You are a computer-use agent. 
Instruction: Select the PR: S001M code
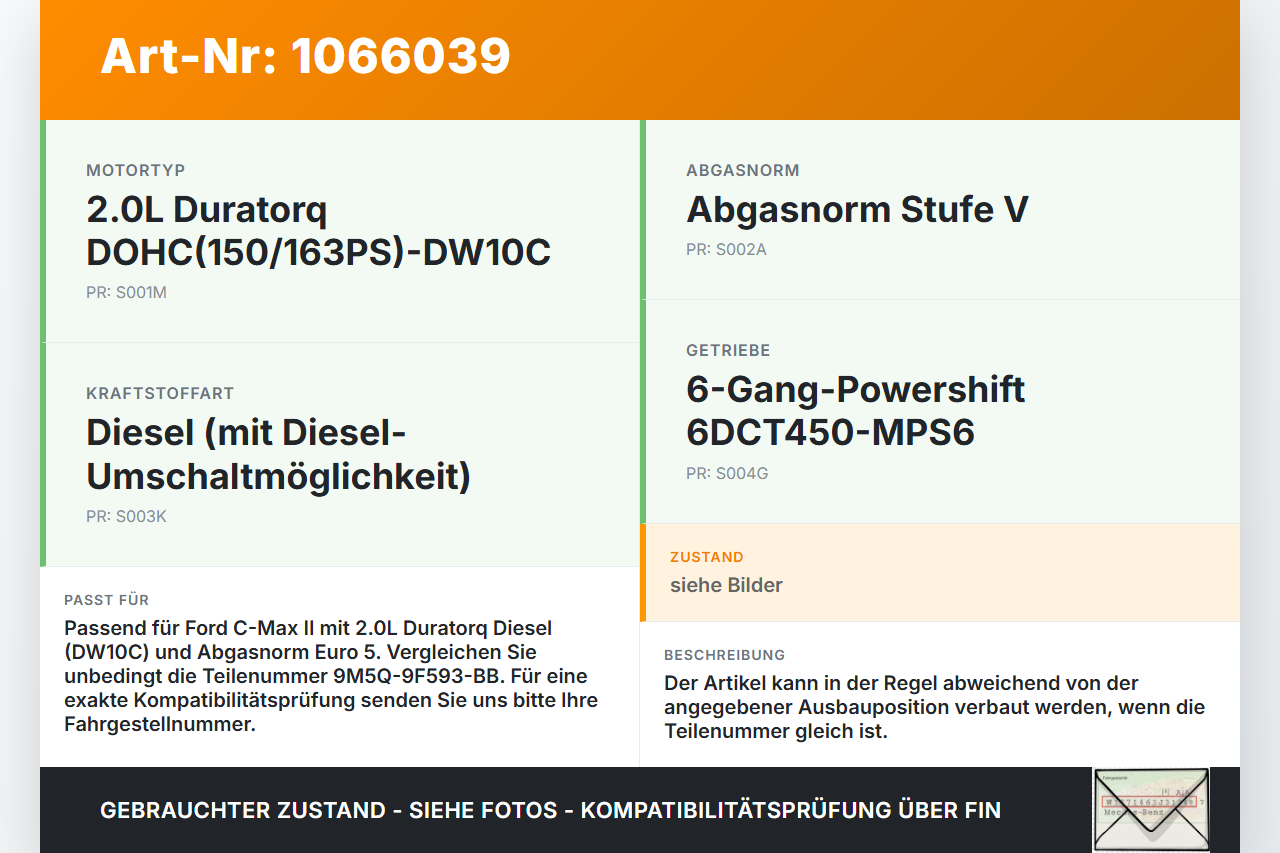126,293
